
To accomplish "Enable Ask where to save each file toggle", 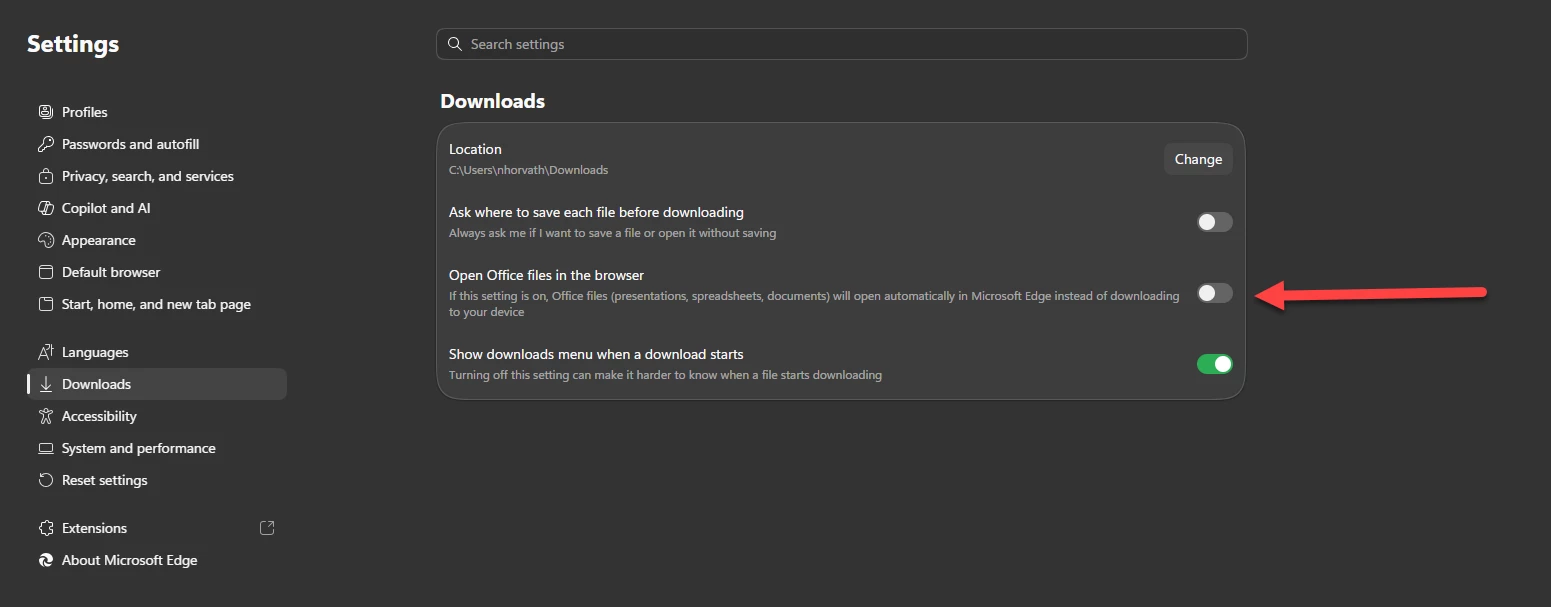I will click(1215, 222).
